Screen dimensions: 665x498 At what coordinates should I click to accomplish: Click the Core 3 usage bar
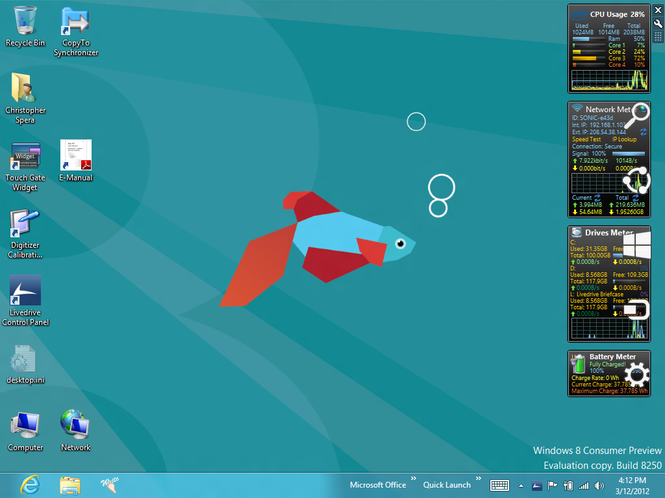pyautogui.click(x=588, y=59)
